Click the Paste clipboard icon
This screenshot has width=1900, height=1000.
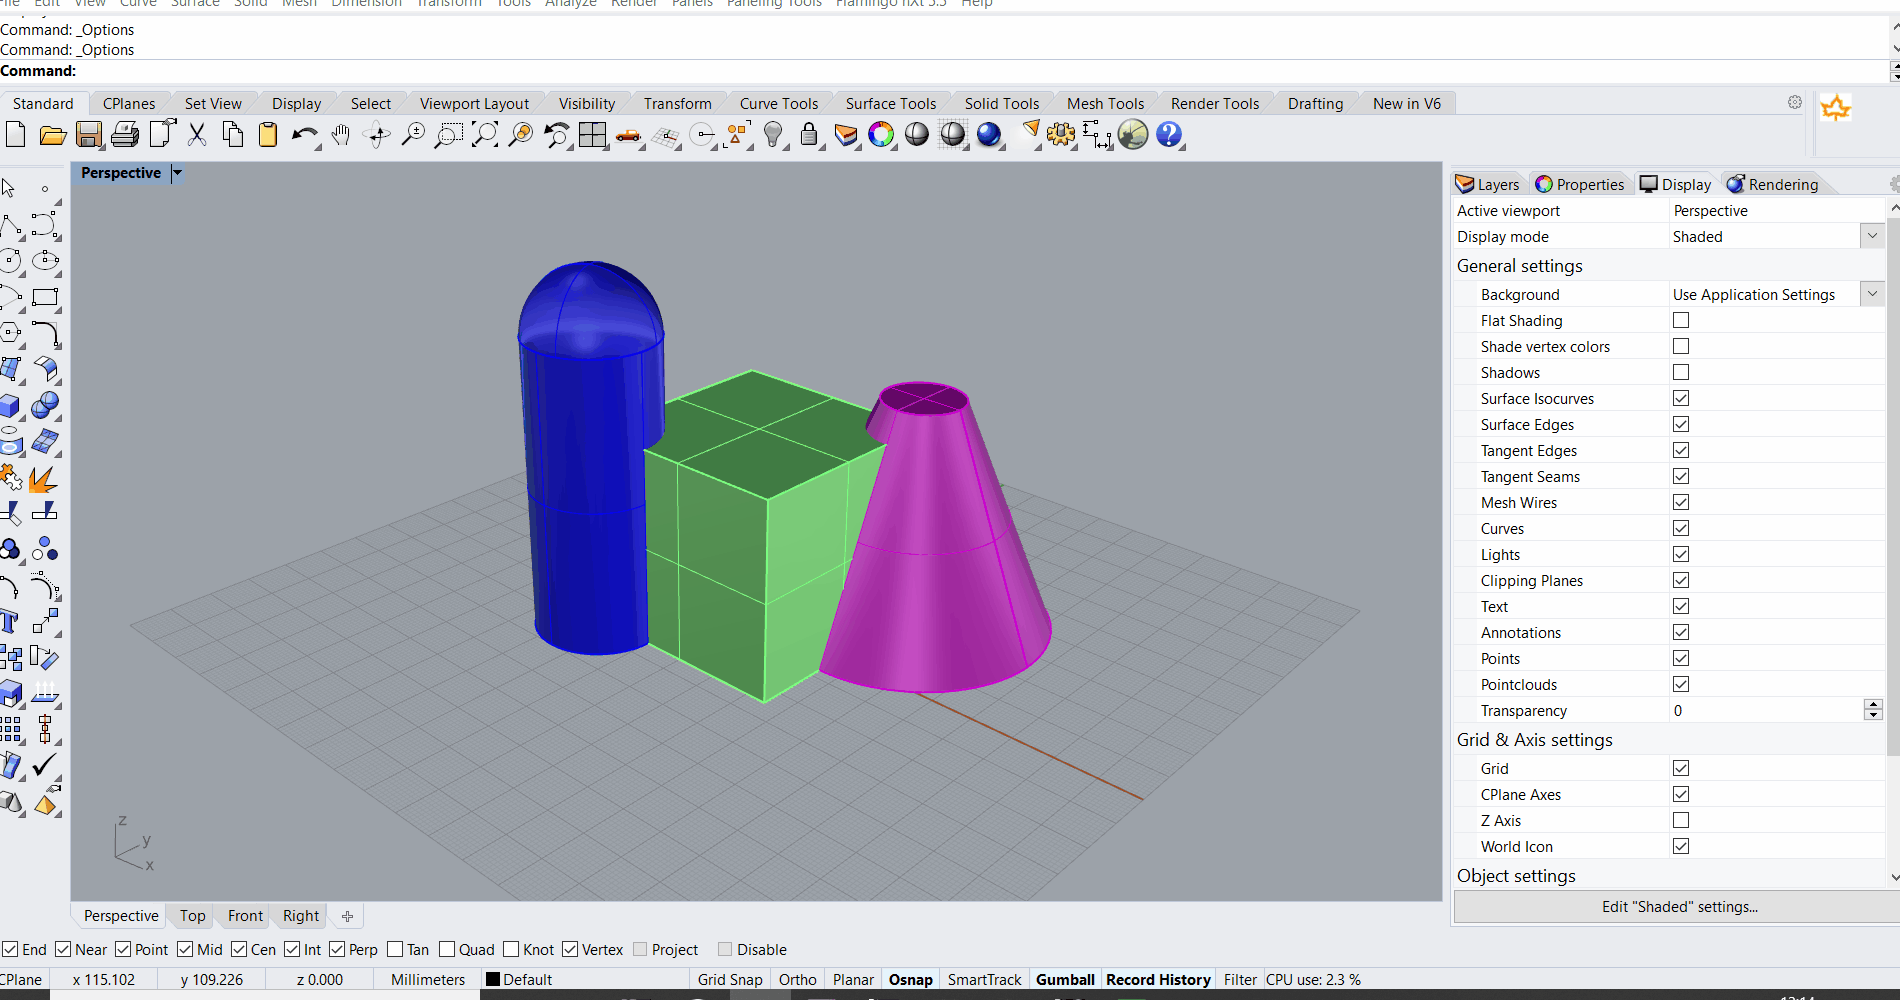coord(268,135)
